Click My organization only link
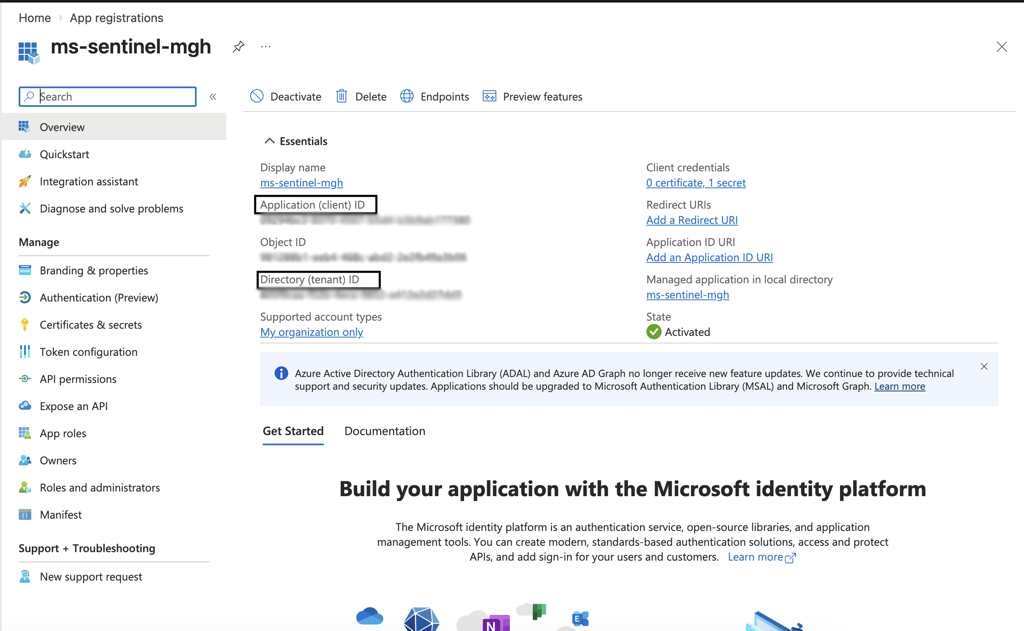 pyautogui.click(x=312, y=332)
